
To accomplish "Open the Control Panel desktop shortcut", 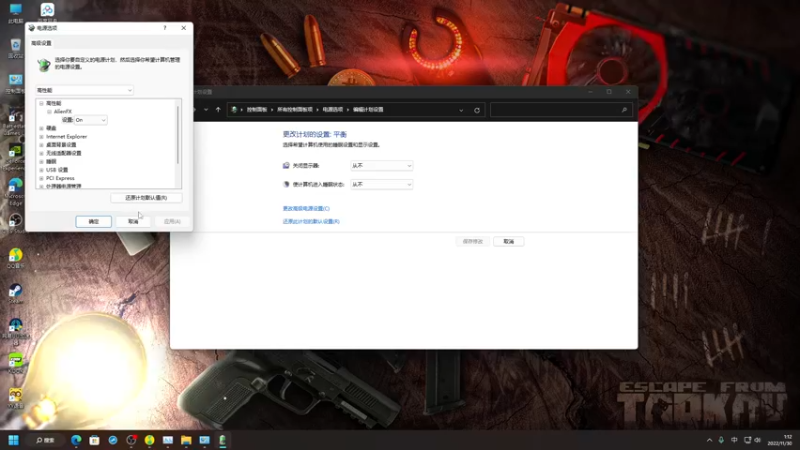I will 15,83.
